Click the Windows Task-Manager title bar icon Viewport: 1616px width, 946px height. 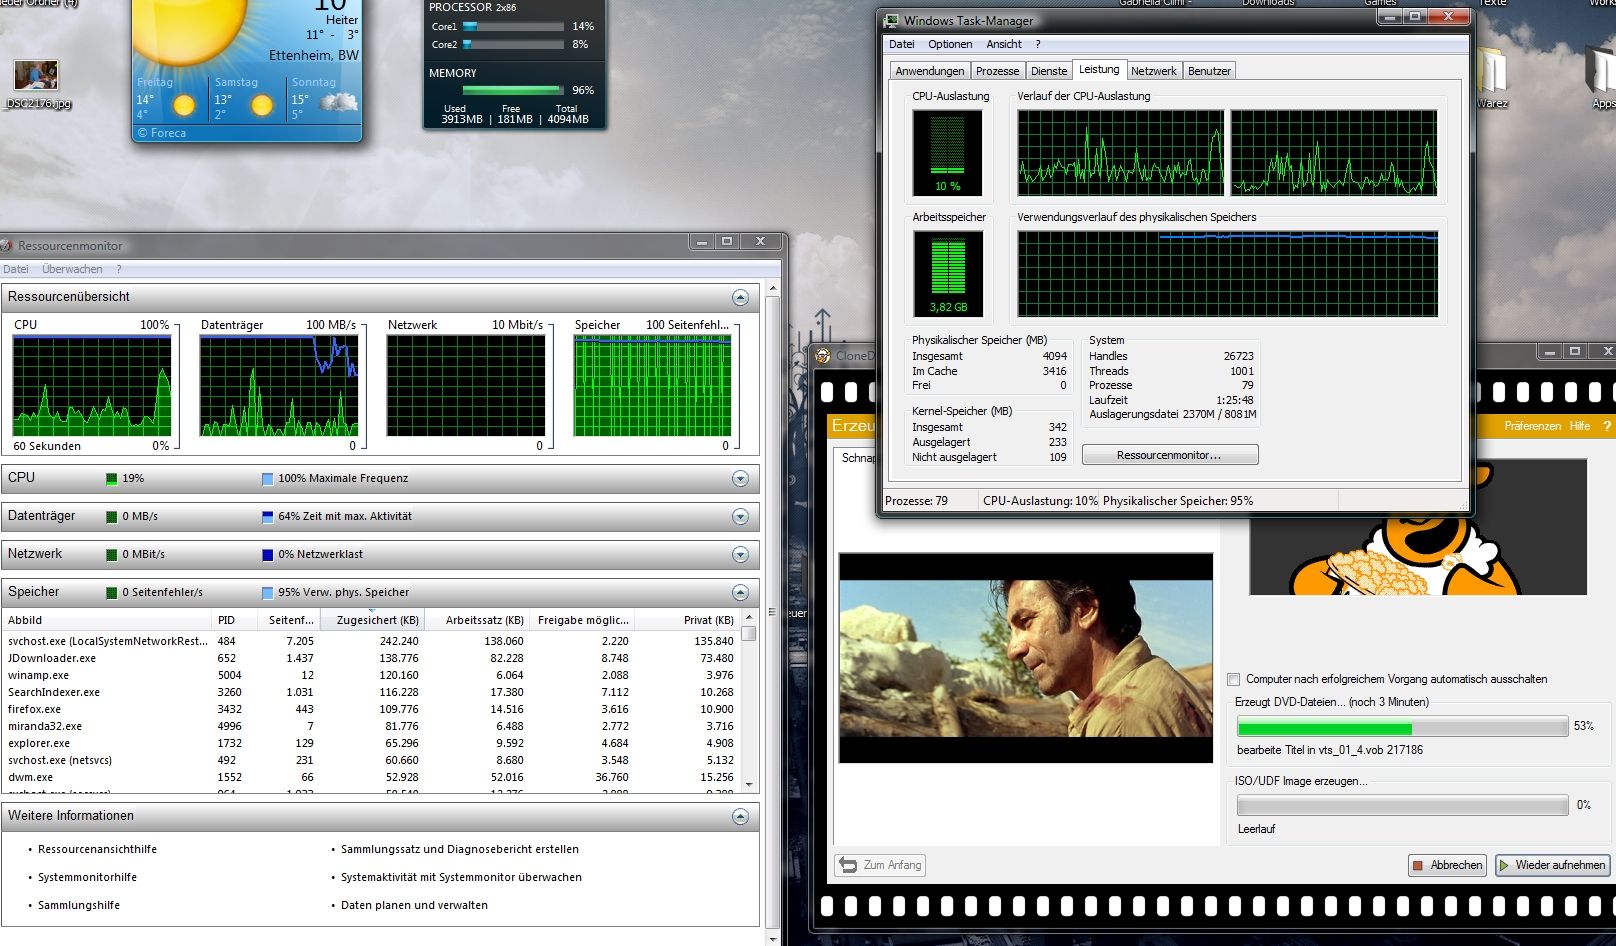coord(891,20)
